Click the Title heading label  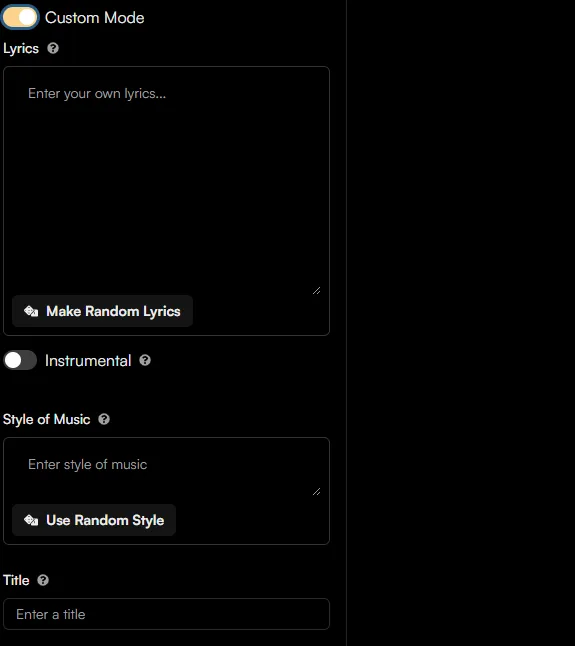point(16,580)
